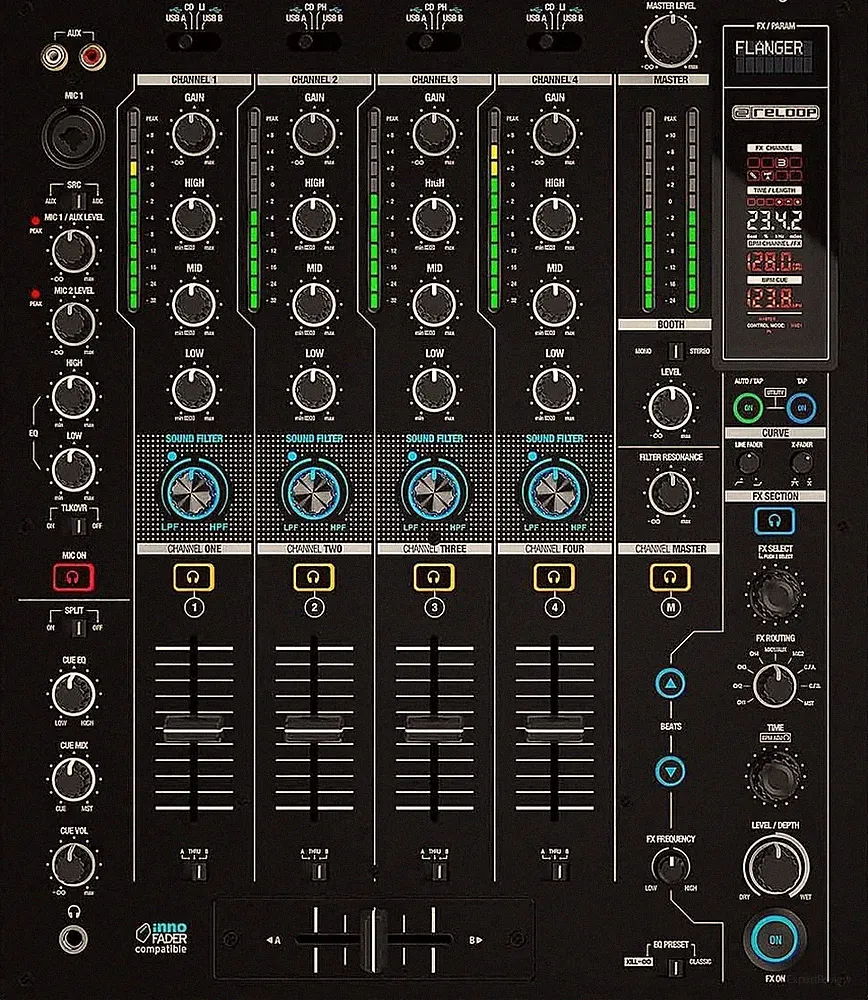Viewport: 868px width, 1000px height.
Task: Toggle the Channel One headphone cue button
Action: 194,577
